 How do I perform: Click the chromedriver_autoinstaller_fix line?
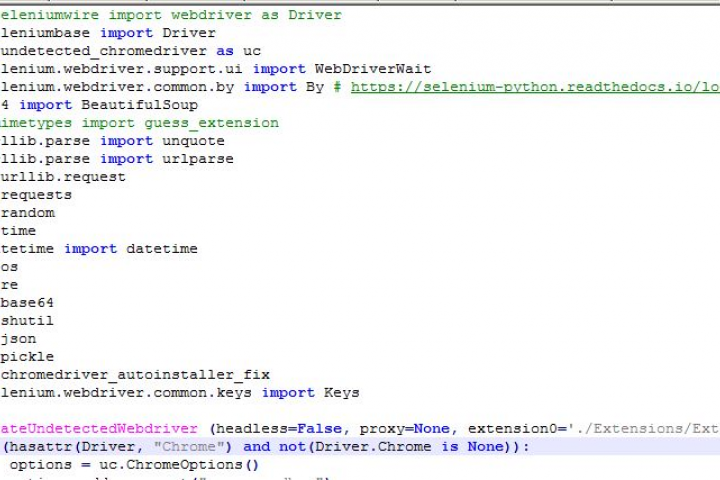coord(135,375)
